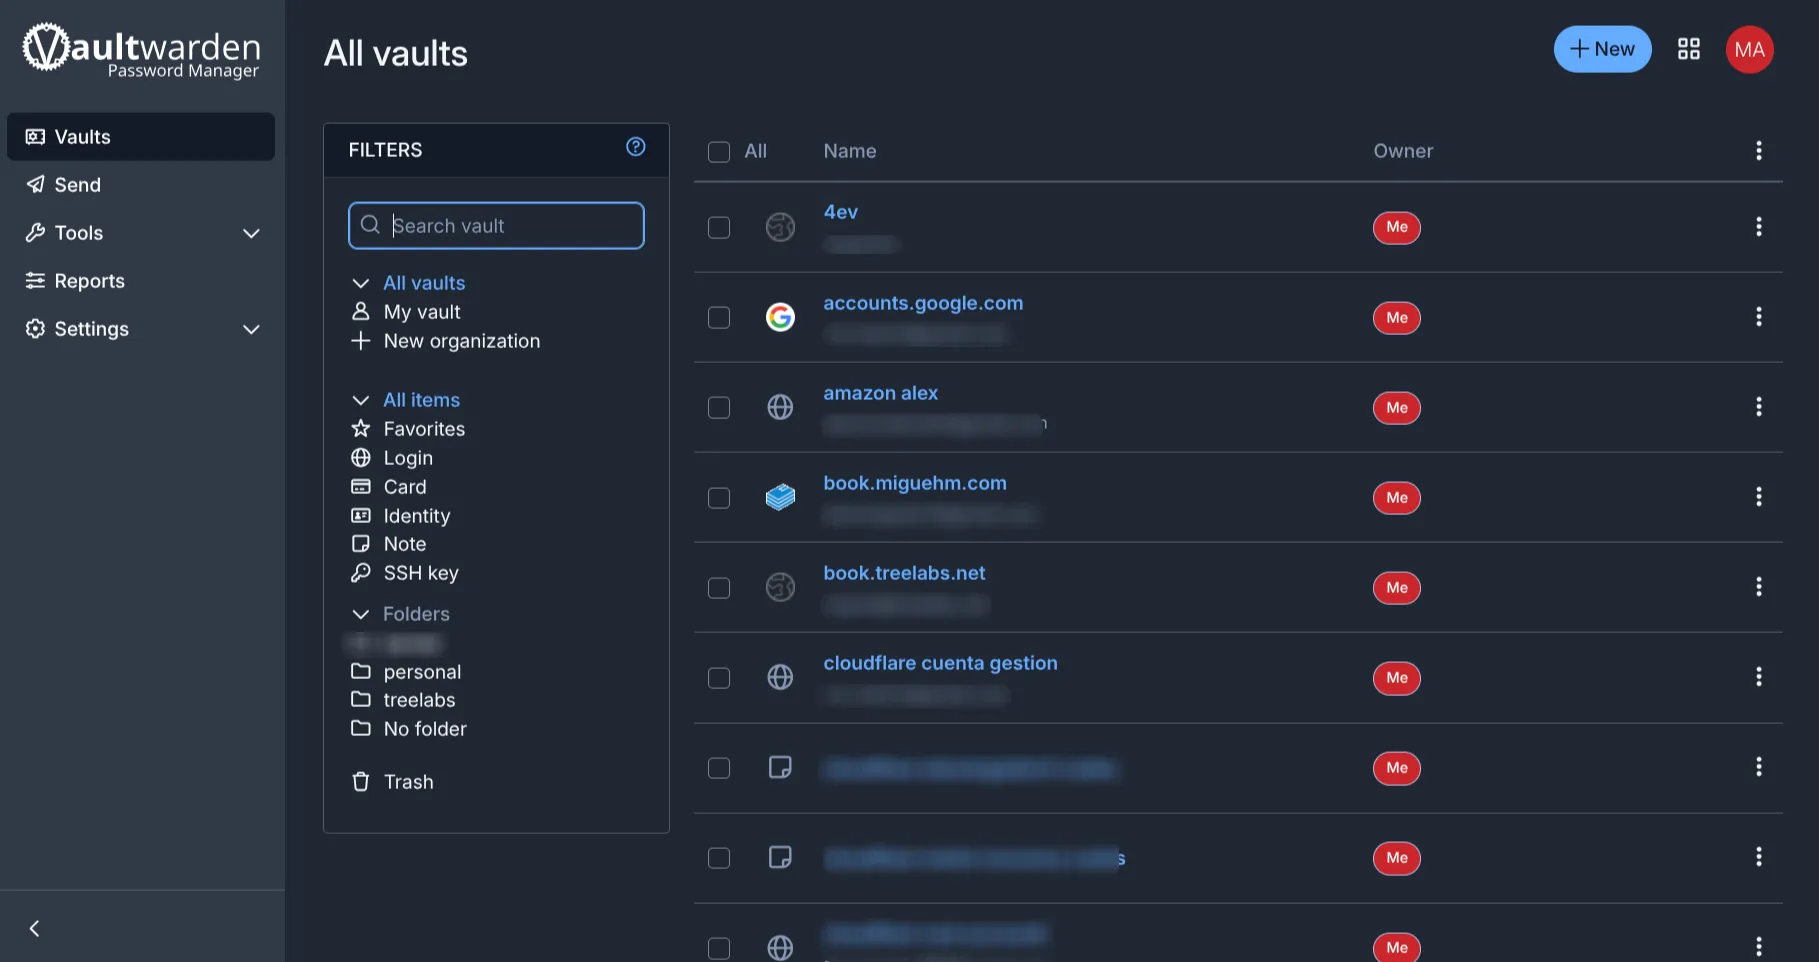
Task: Focus the Search vault input field
Action: pyautogui.click(x=496, y=226)
